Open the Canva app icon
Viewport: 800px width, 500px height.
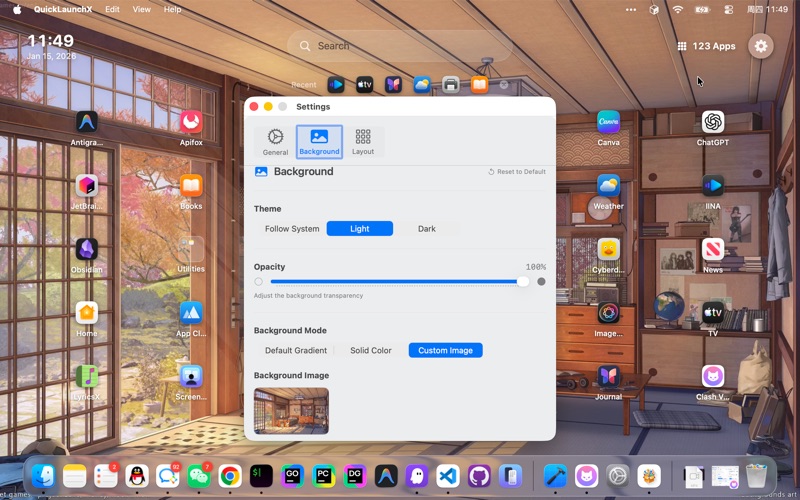click(x=608, y=123)
